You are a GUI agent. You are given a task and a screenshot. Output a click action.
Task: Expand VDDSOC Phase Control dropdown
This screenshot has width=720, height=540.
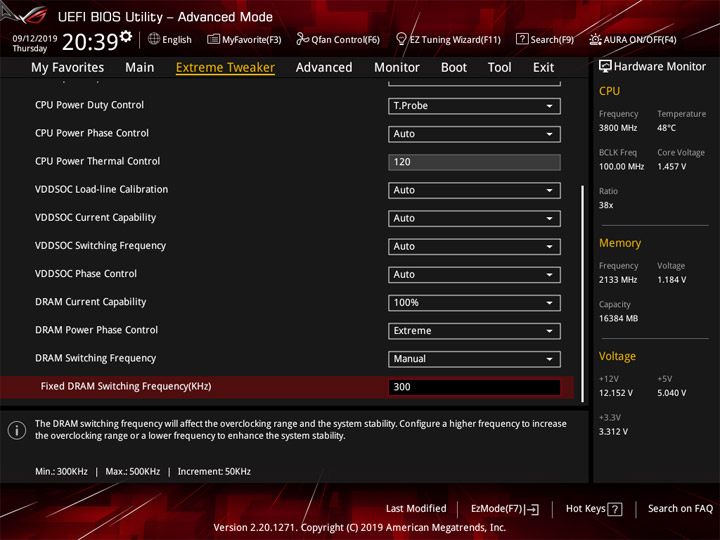[474, 275]
